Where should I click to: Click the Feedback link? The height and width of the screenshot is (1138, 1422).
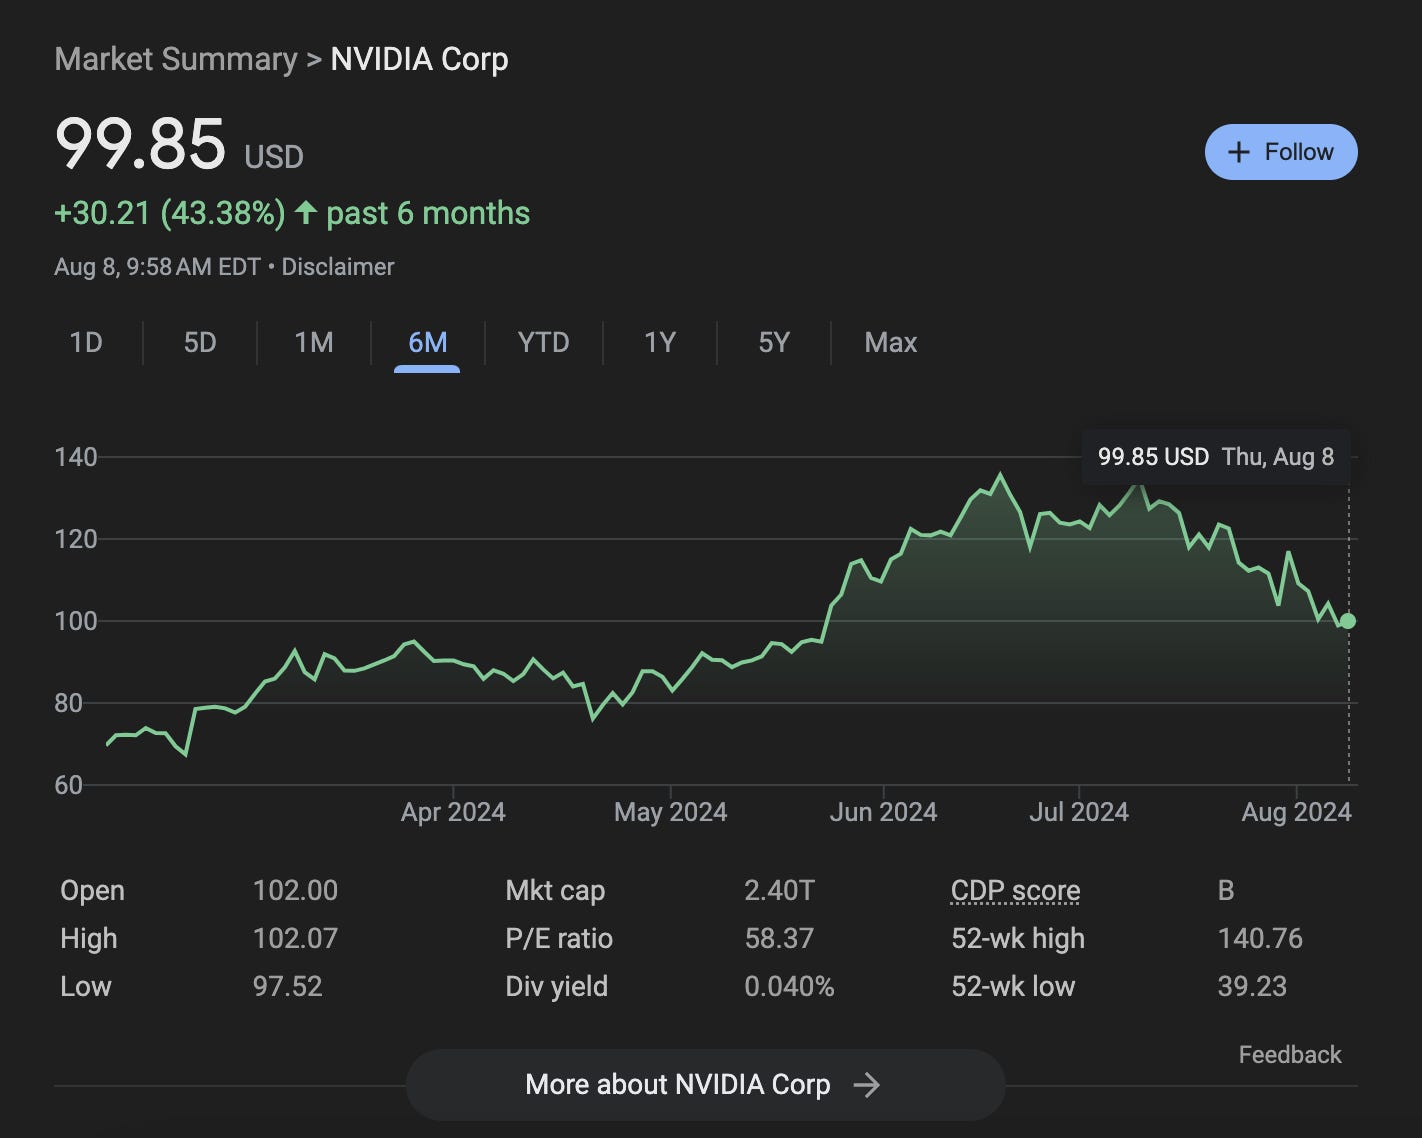click(1290, 1055)
